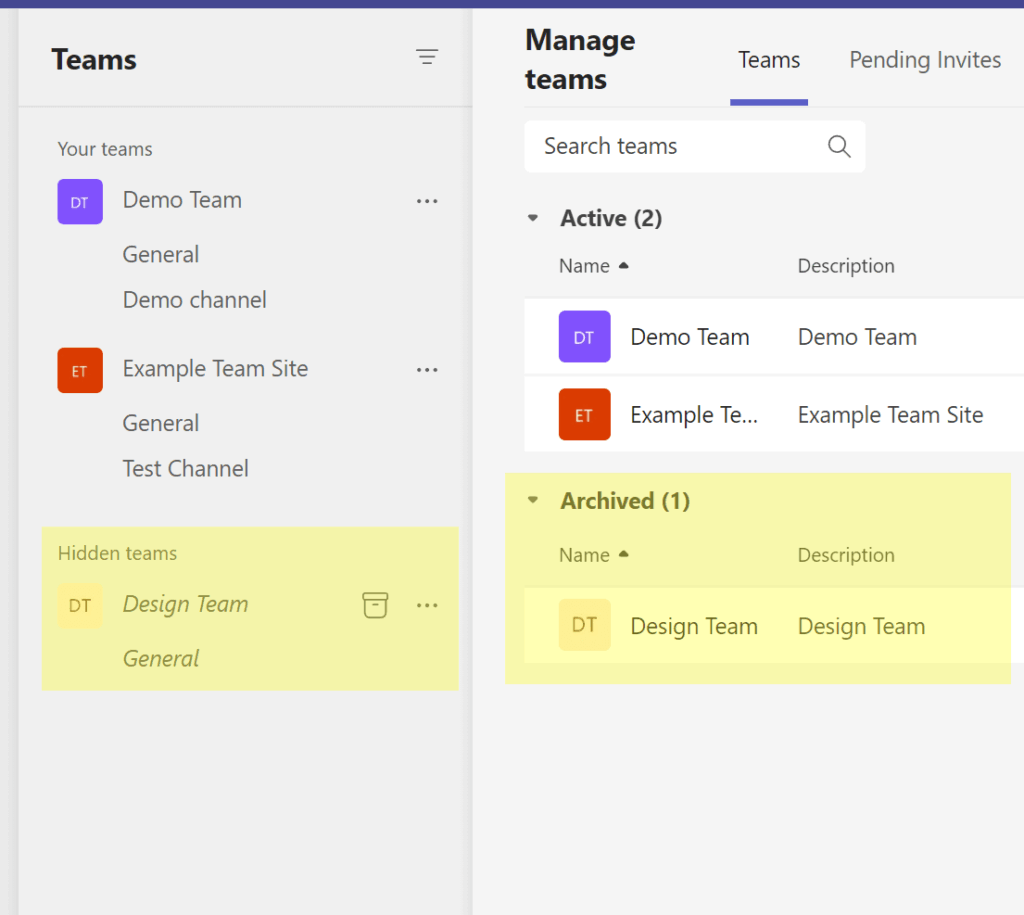Click Design Team name in Archived table
Screen dimensions: 1024x915
(694, 626)
